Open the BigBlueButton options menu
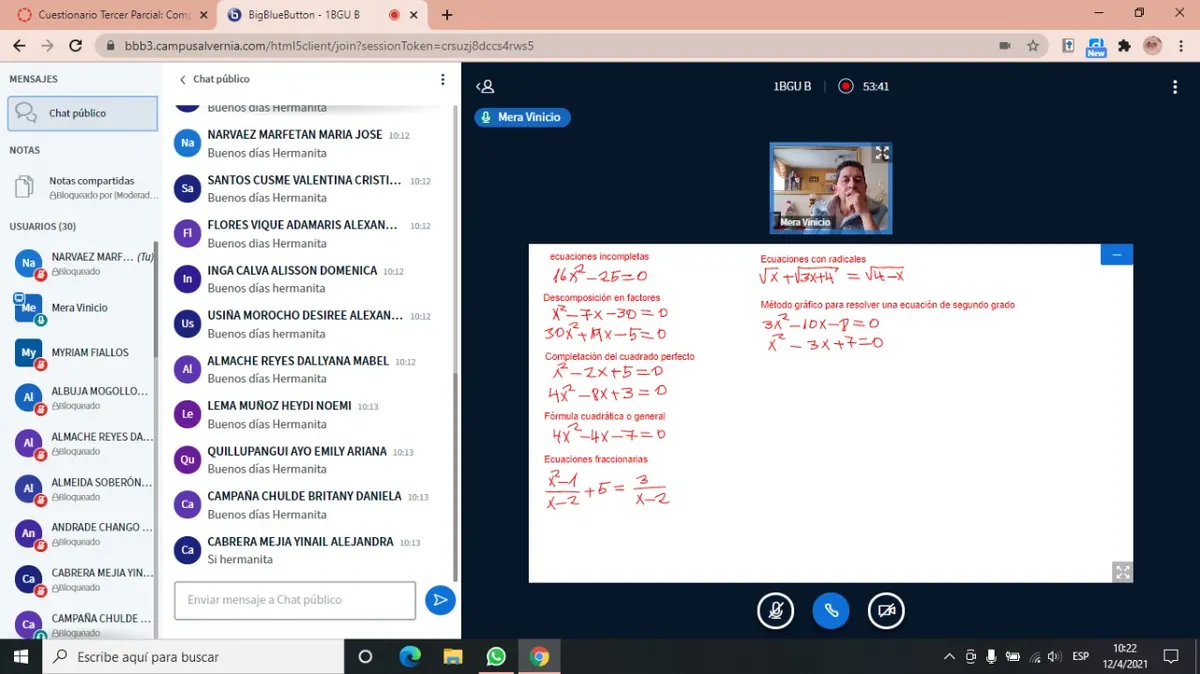Image resolution: width=1200 pixels, height=674 pixels. [1175, 87]
